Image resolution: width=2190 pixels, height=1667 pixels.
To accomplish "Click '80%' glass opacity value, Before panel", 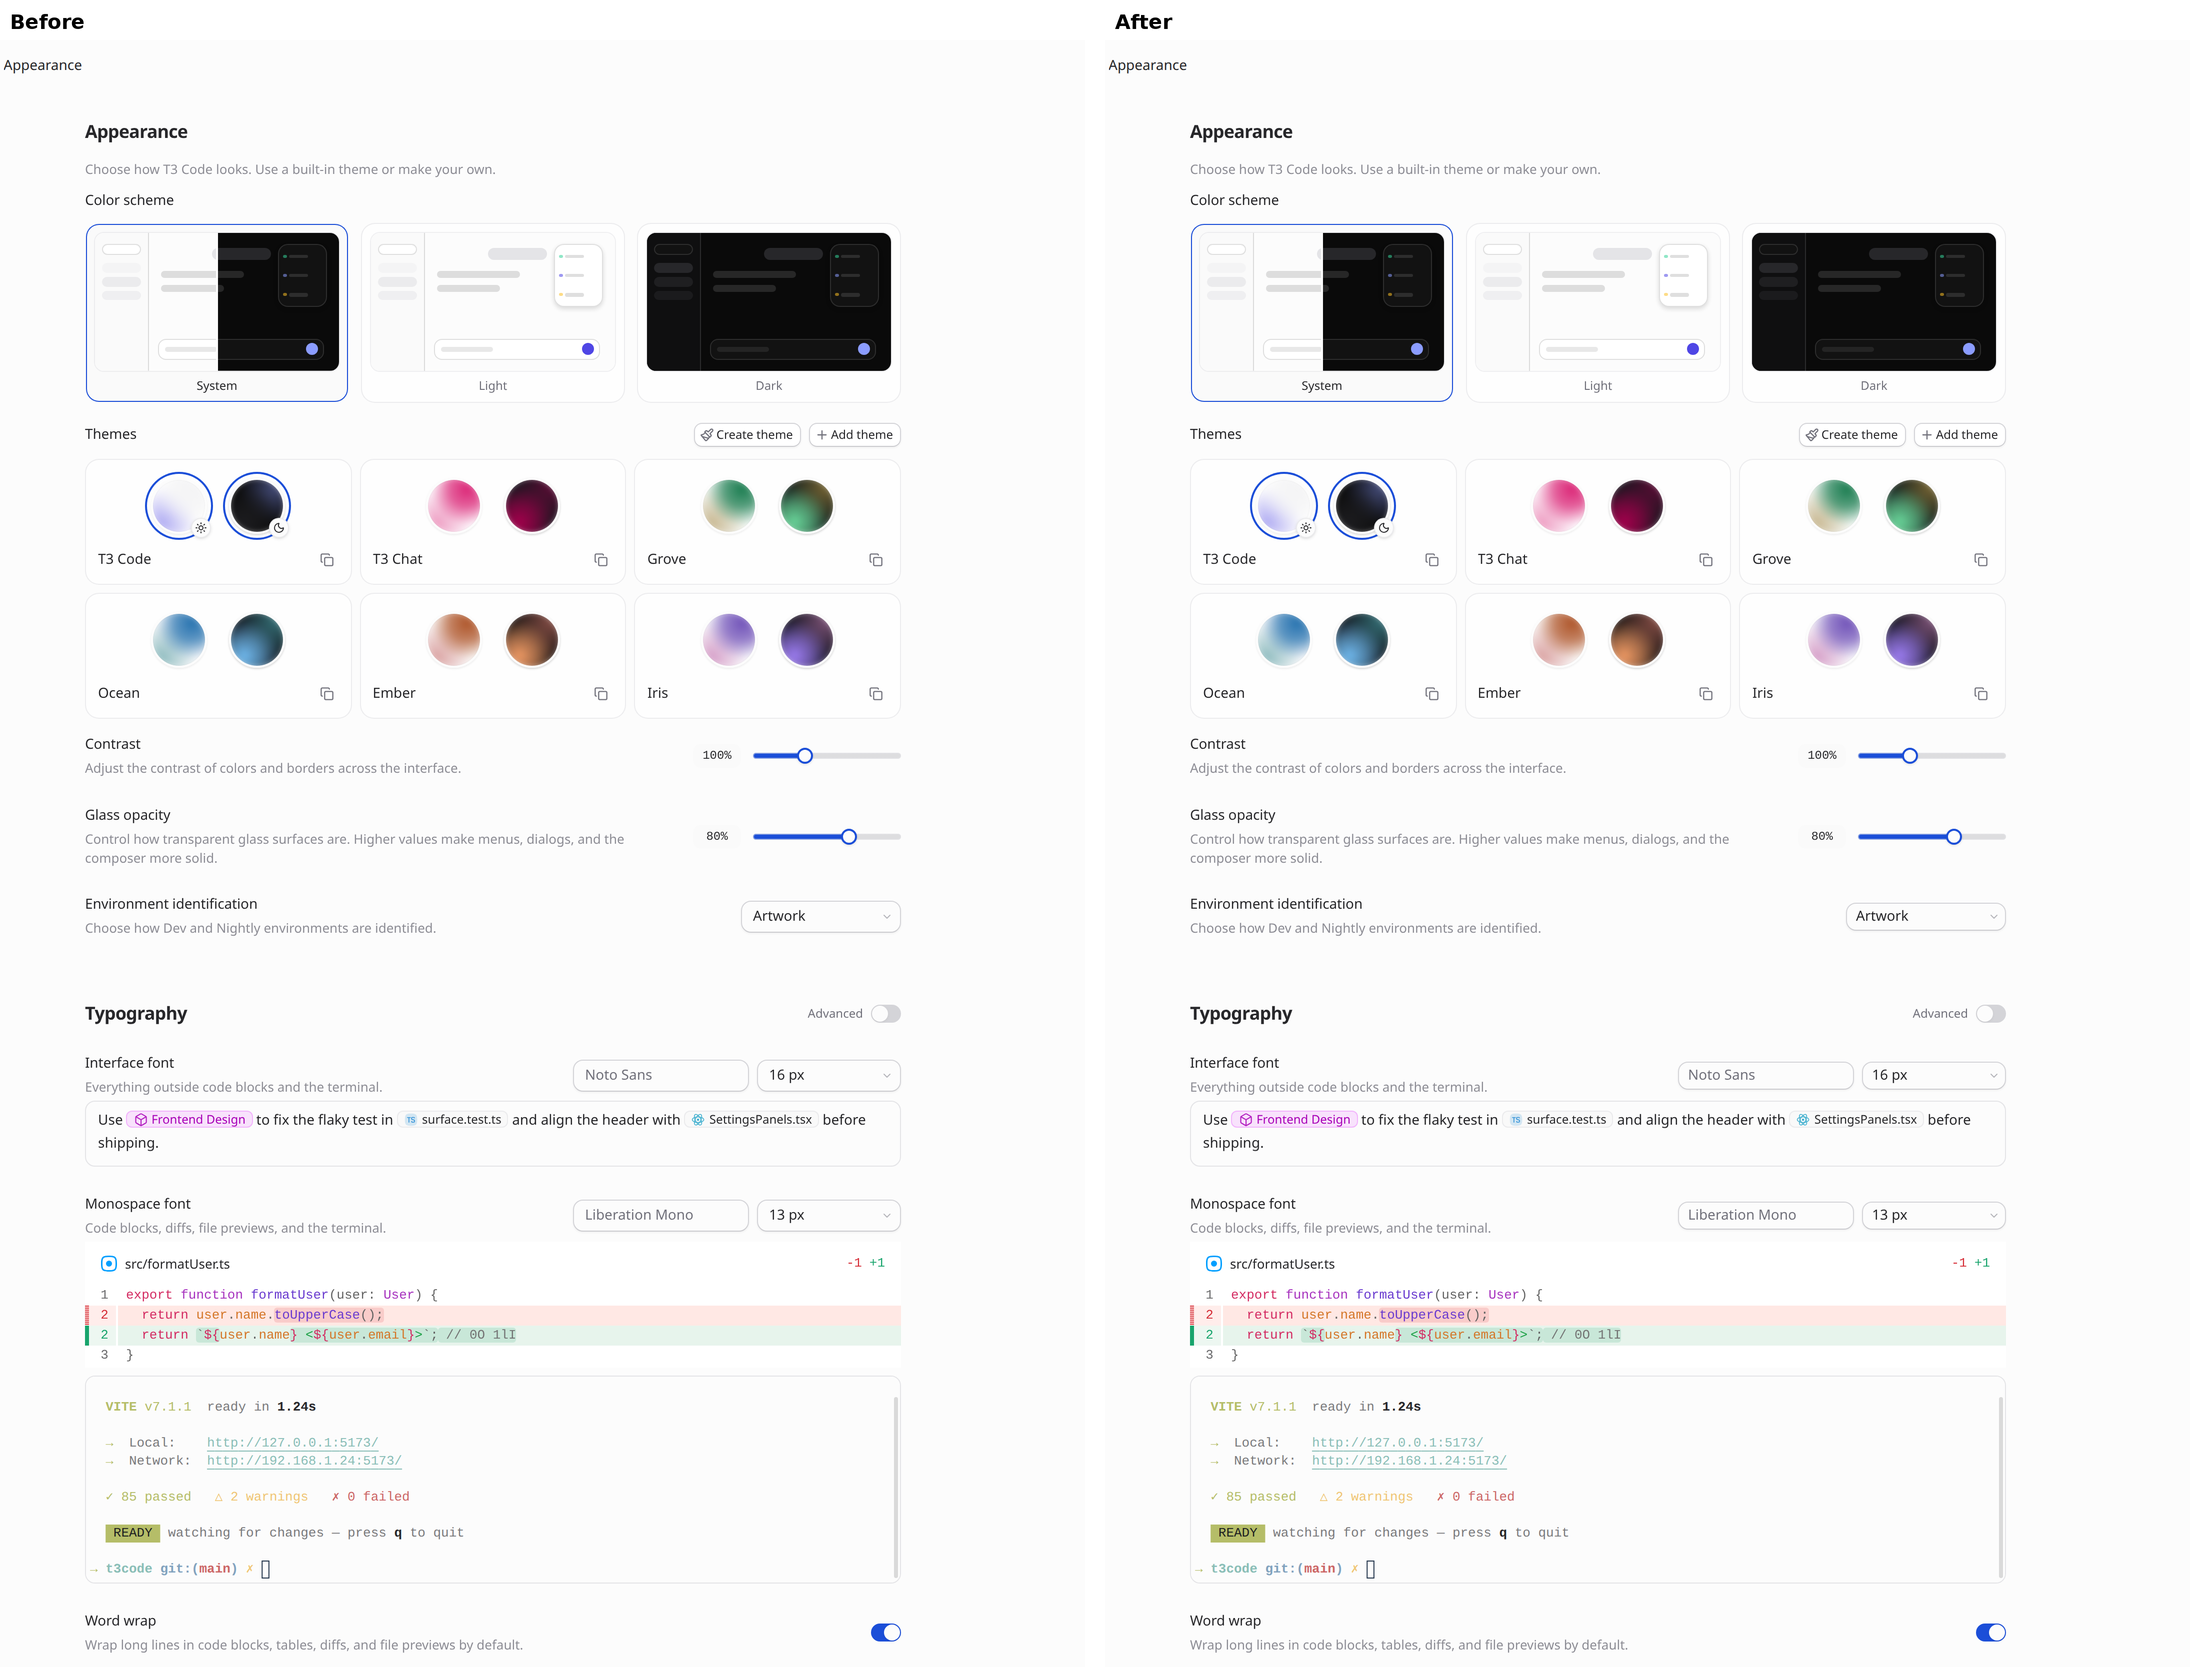I will (x=717, y=836).
